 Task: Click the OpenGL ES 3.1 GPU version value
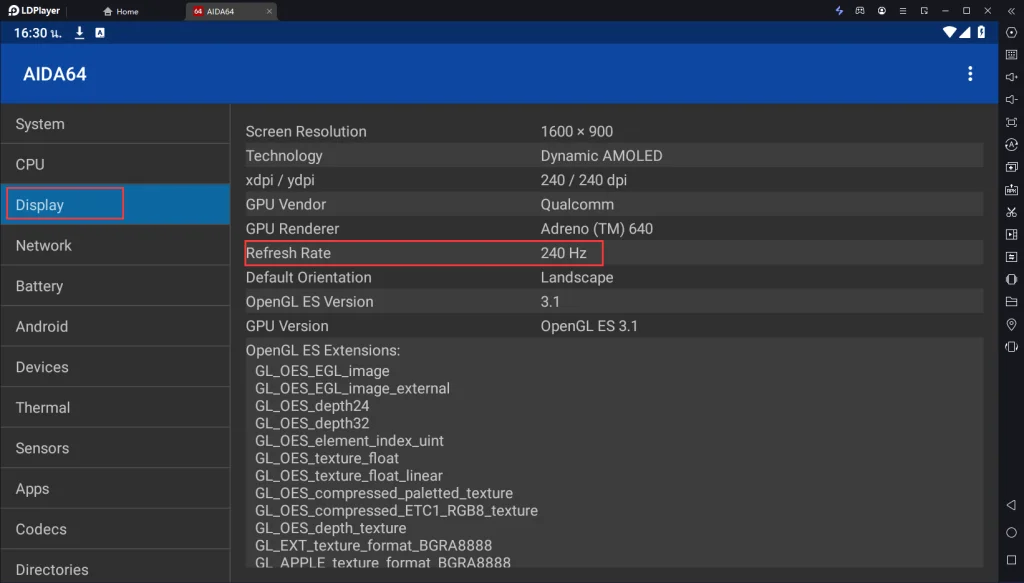tap(588, 326)
